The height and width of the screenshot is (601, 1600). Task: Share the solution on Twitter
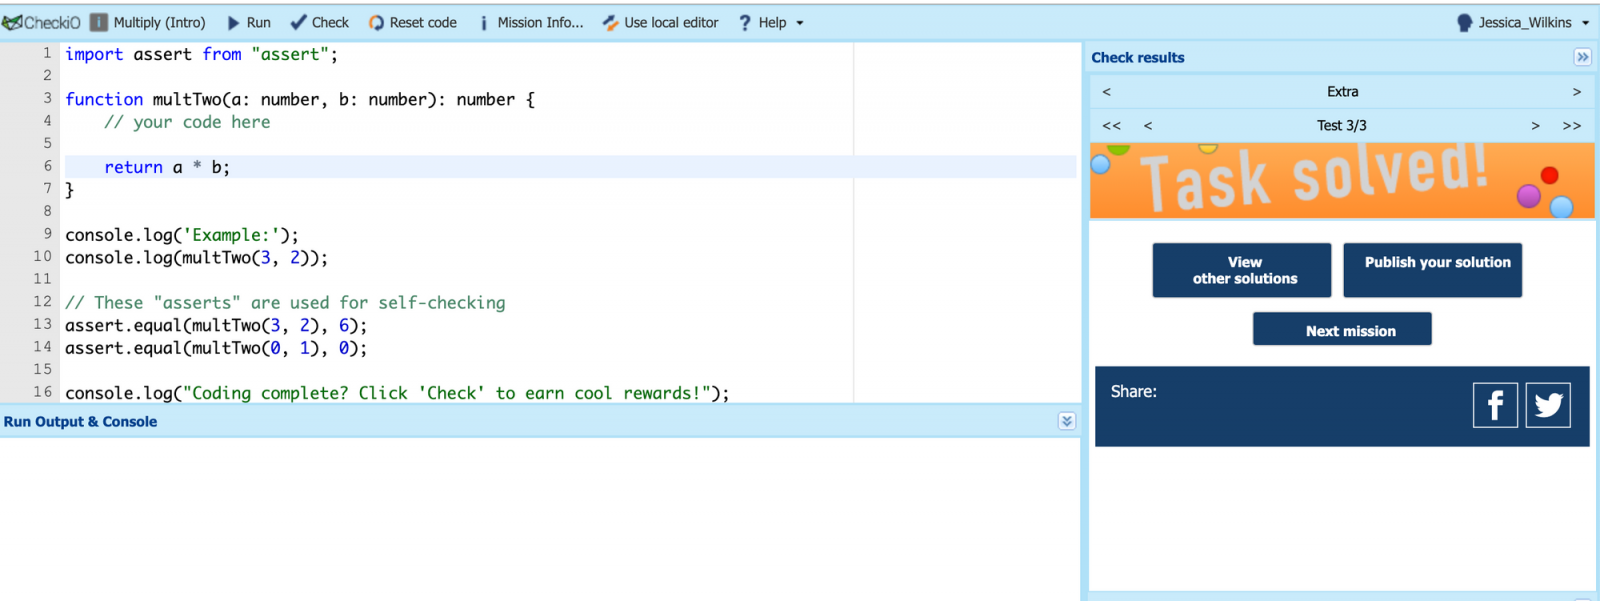pos(1548,405)
